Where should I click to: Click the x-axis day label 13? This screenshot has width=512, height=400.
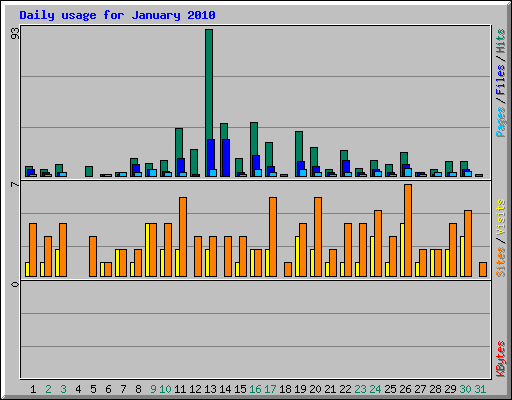point(210,389)
